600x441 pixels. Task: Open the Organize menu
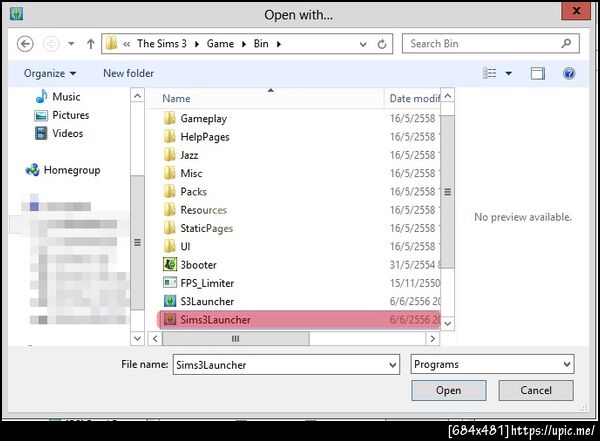click(x=50, y=73)
